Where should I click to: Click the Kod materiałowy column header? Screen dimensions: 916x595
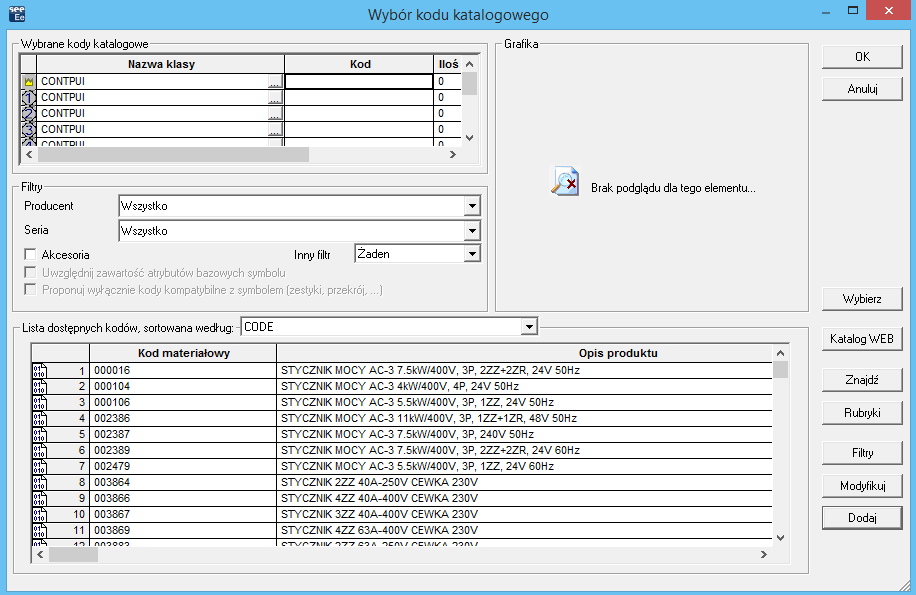pyautogui.click(x=183, y=353)
